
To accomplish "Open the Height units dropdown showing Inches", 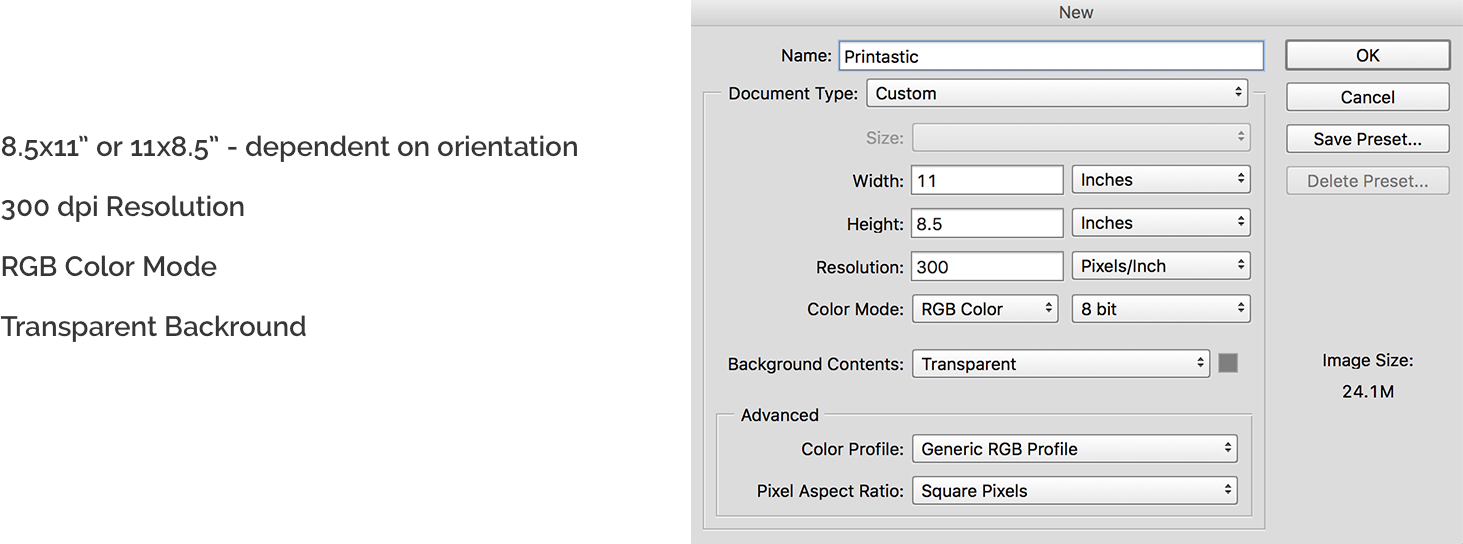I will 1161,223.
